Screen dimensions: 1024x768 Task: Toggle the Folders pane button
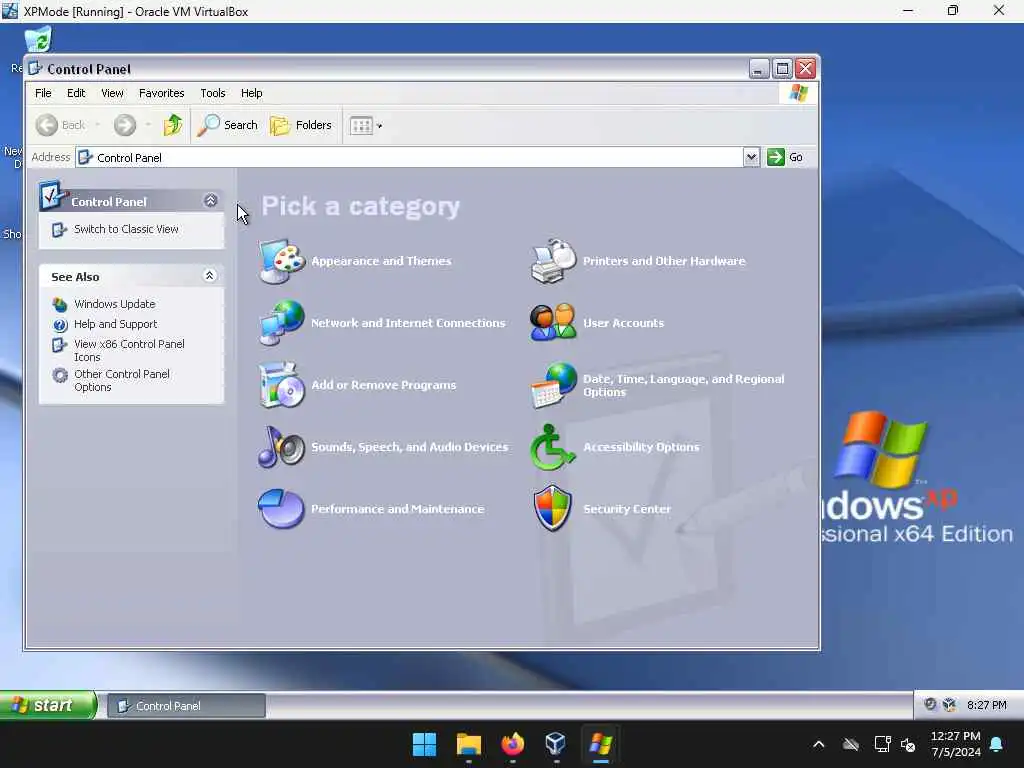(301, 125)
